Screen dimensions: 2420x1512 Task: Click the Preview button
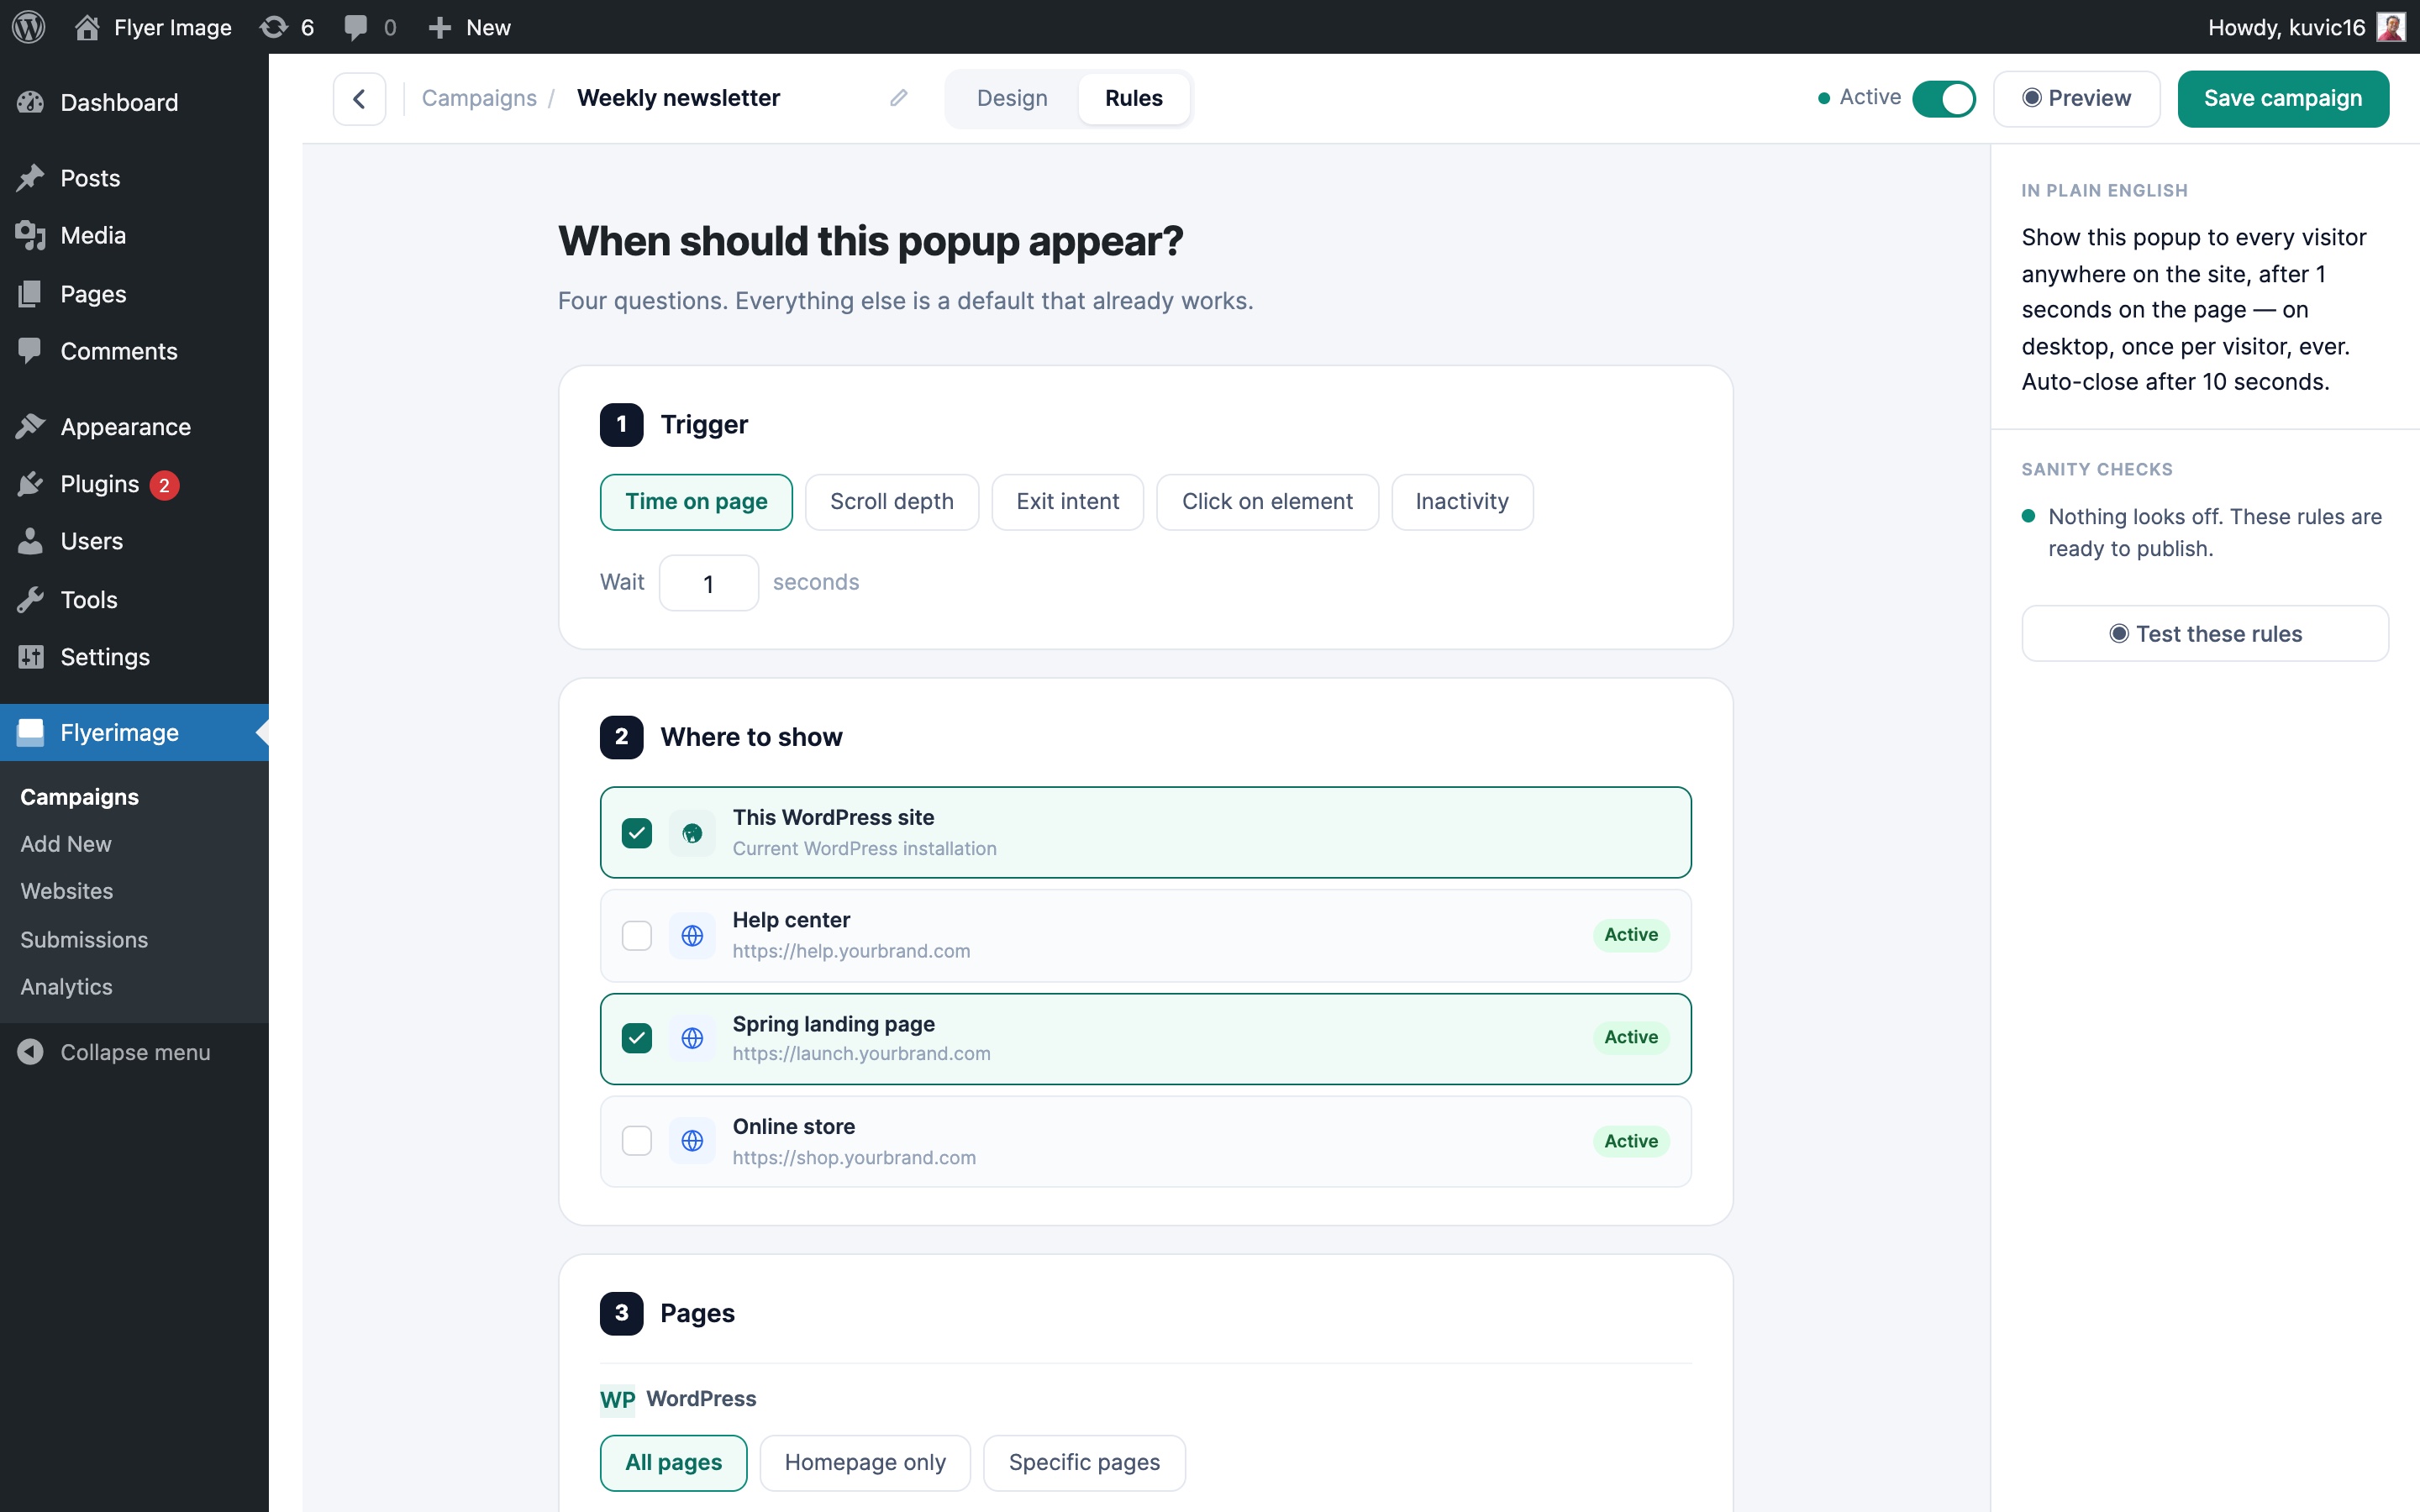click(x=2076, y=98)
